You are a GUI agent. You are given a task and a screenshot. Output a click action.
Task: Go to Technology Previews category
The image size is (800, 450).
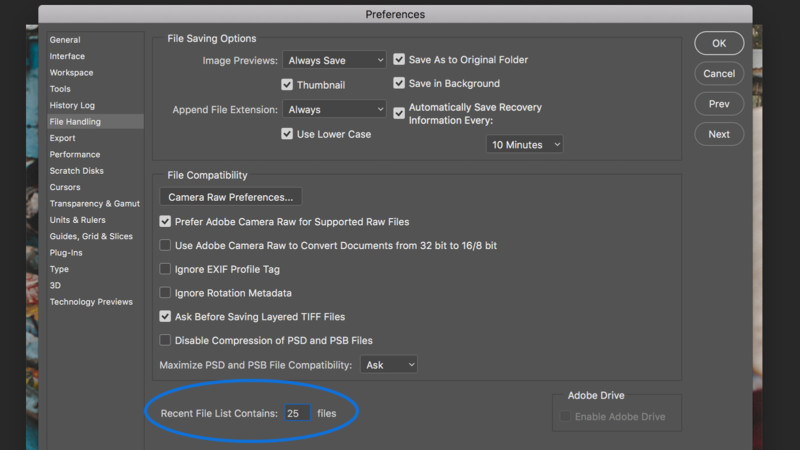(91, 302)
